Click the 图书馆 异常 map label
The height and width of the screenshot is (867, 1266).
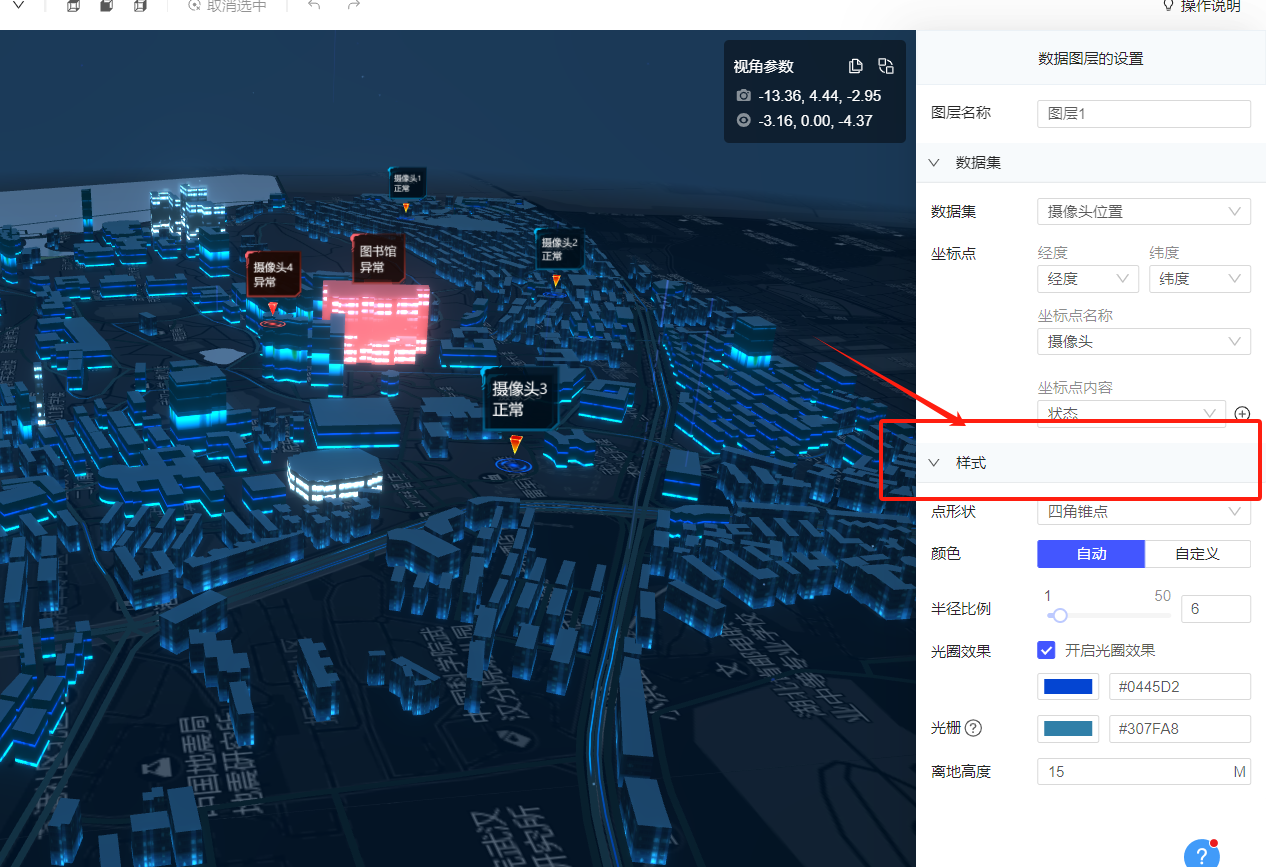pyautogui.click(x=378, y=259)
